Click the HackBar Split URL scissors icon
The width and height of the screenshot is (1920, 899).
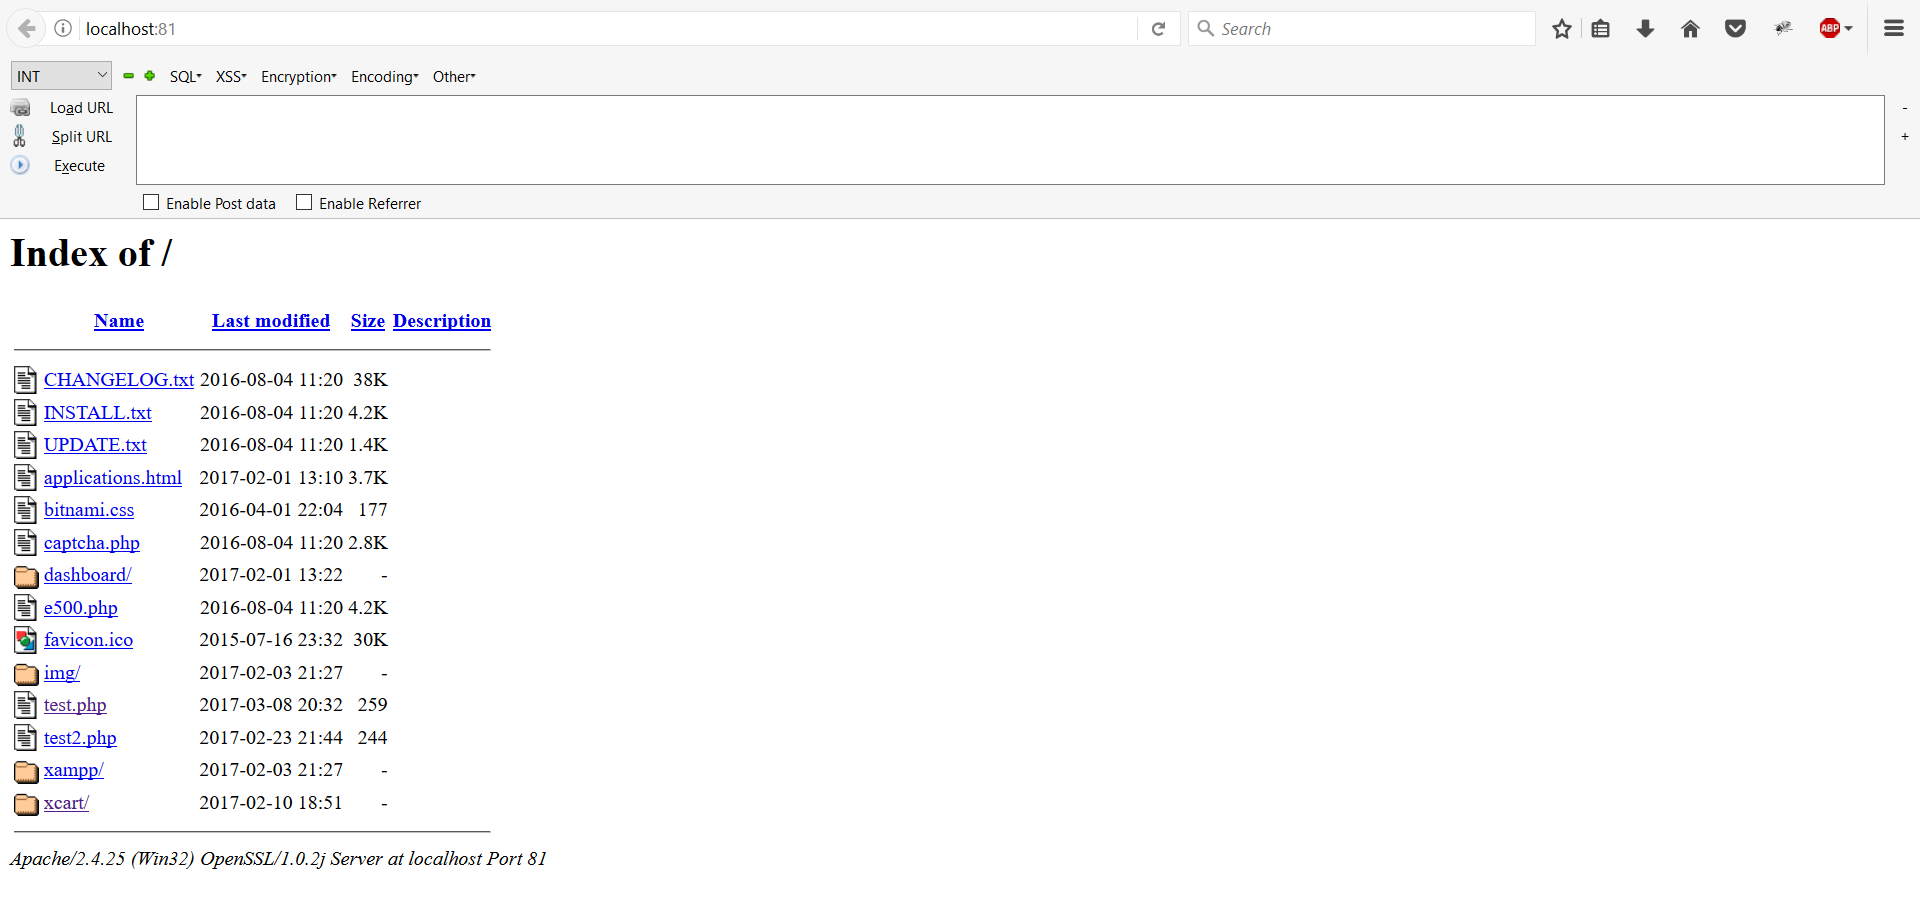click(x=21, y=136)
